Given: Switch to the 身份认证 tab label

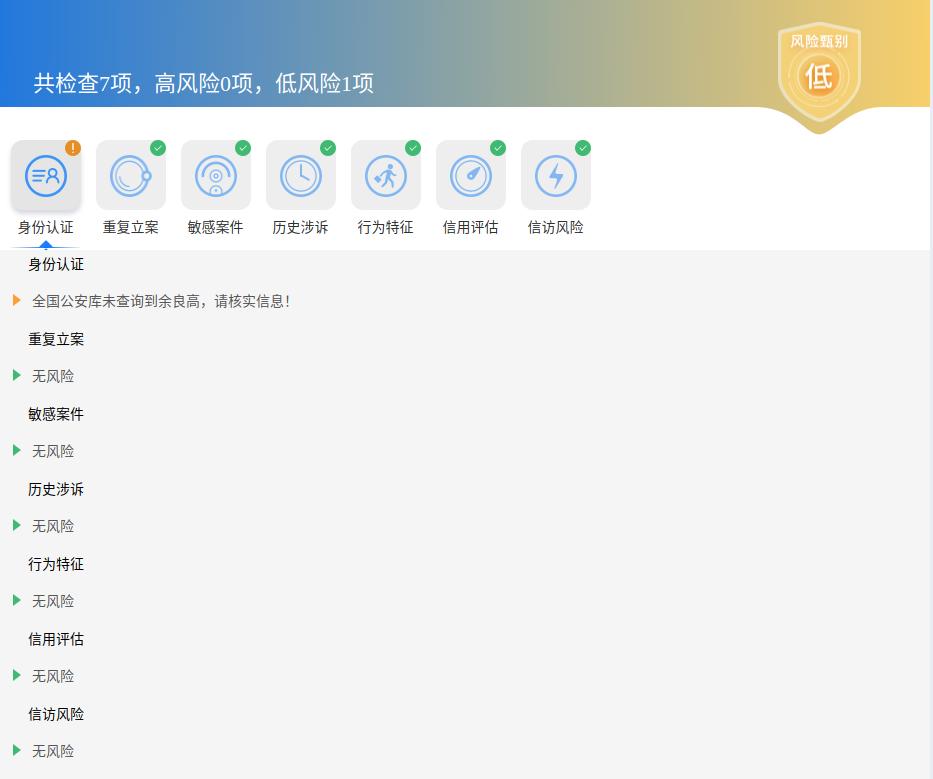Looking at the screenshot, I should 46,227.
